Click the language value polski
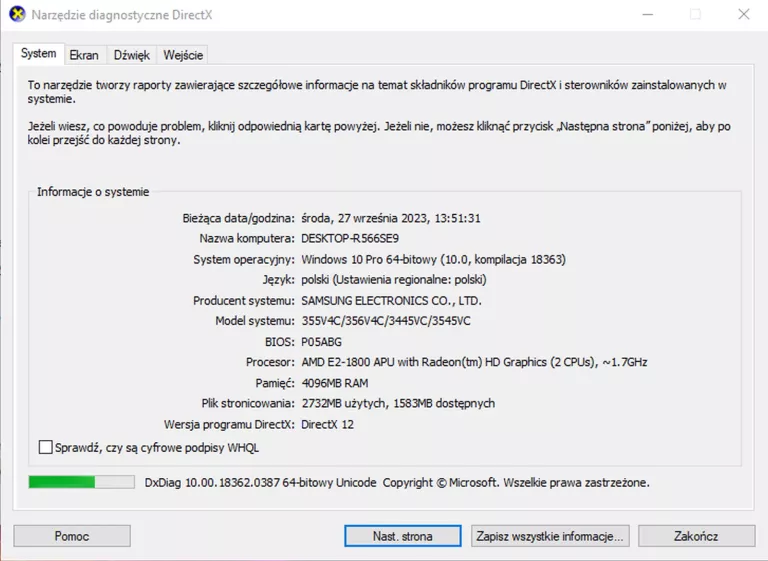The image size is (768, 561). pyautogui.click(x=394, y=280)
